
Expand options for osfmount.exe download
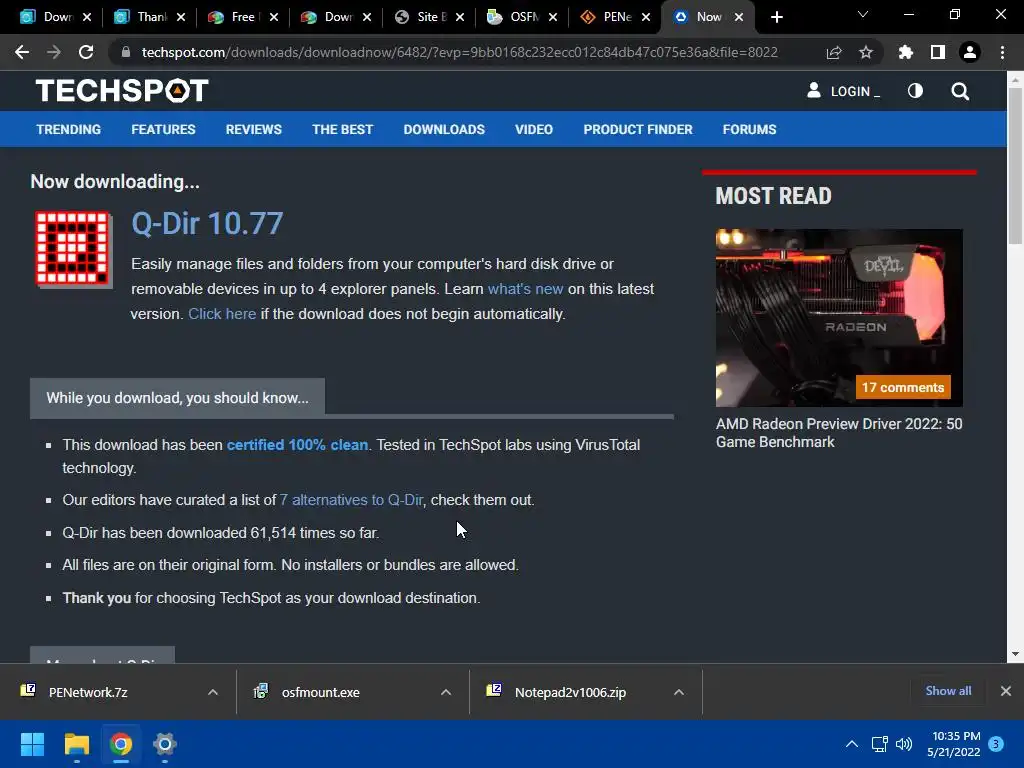[x=445, y=692]
